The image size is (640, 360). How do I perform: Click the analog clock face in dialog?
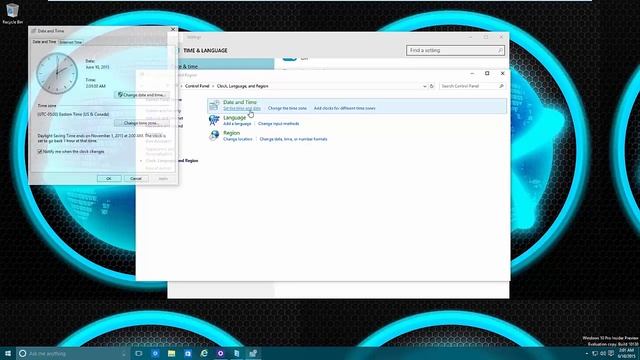[x=57, y=73]
